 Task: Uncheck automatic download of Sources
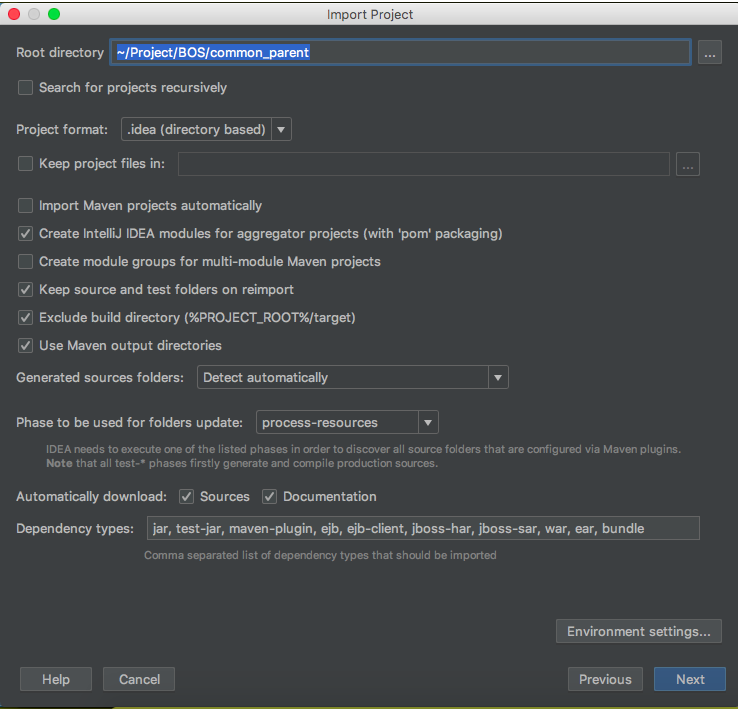186,497
